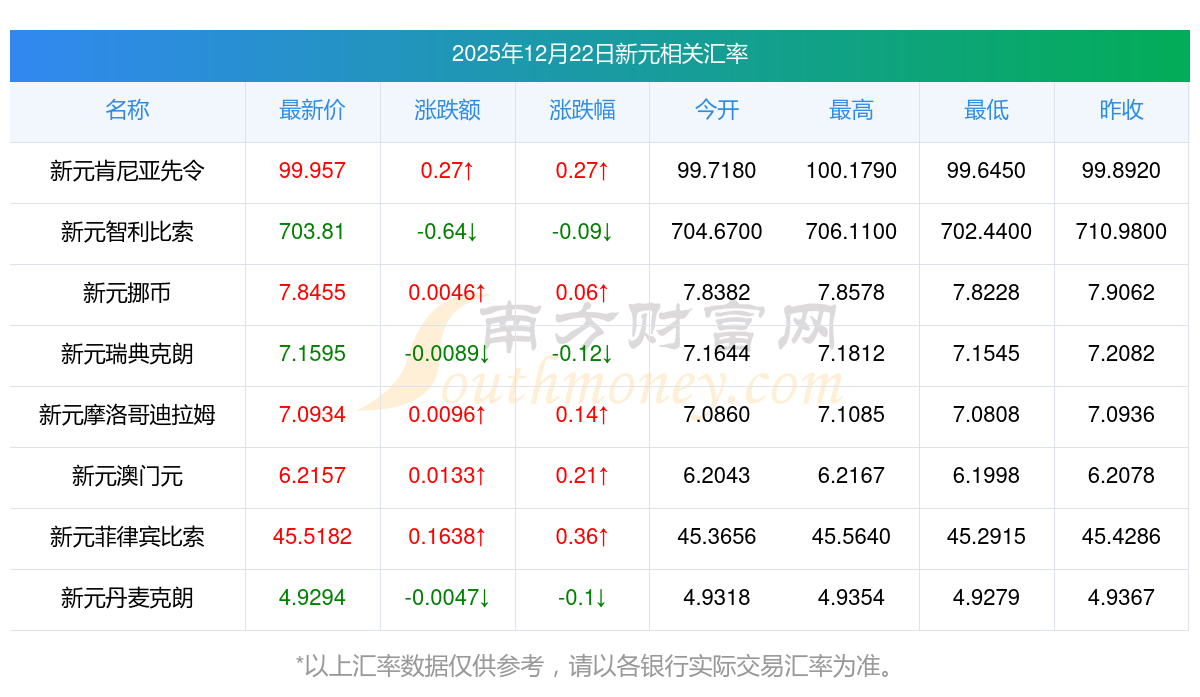Click latest price 703.81
Screen dimensions: 1200x697
312,232
